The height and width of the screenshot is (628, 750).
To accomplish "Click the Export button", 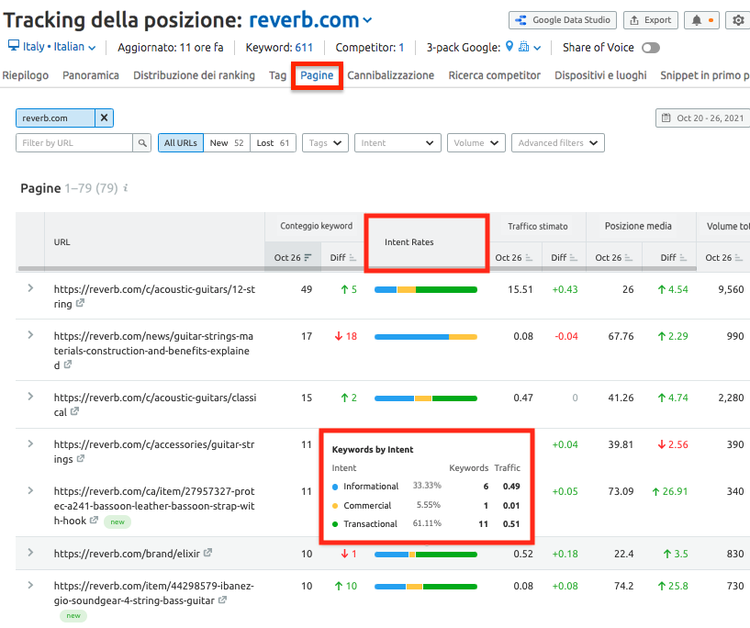I will tap(651, 20).
